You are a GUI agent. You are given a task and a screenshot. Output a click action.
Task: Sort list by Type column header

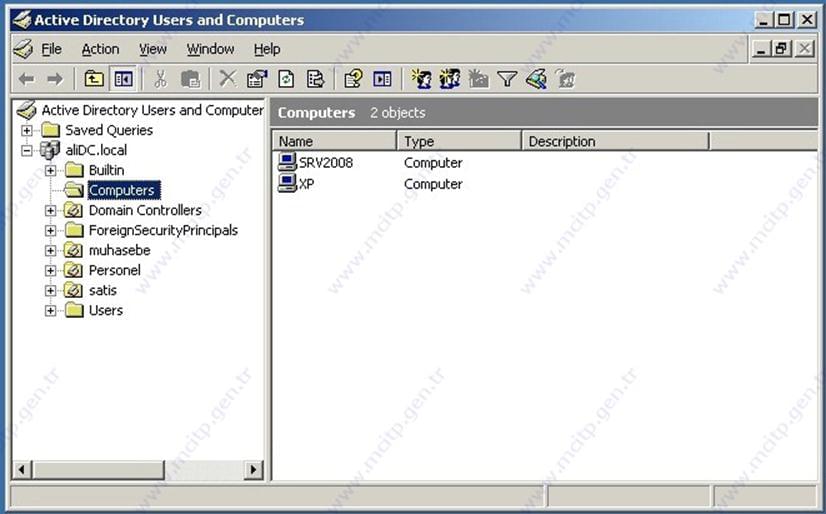[x=459, y=141]
